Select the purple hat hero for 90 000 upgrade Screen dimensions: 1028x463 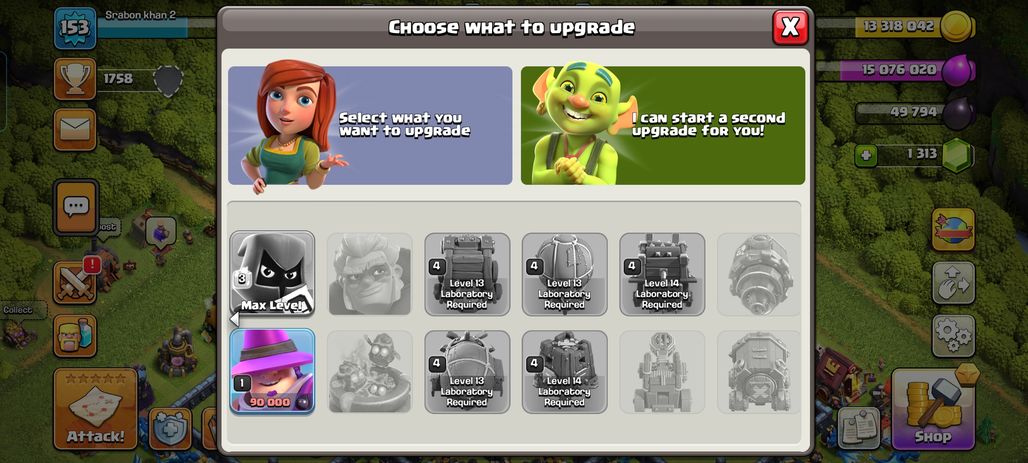click(272, 371)
